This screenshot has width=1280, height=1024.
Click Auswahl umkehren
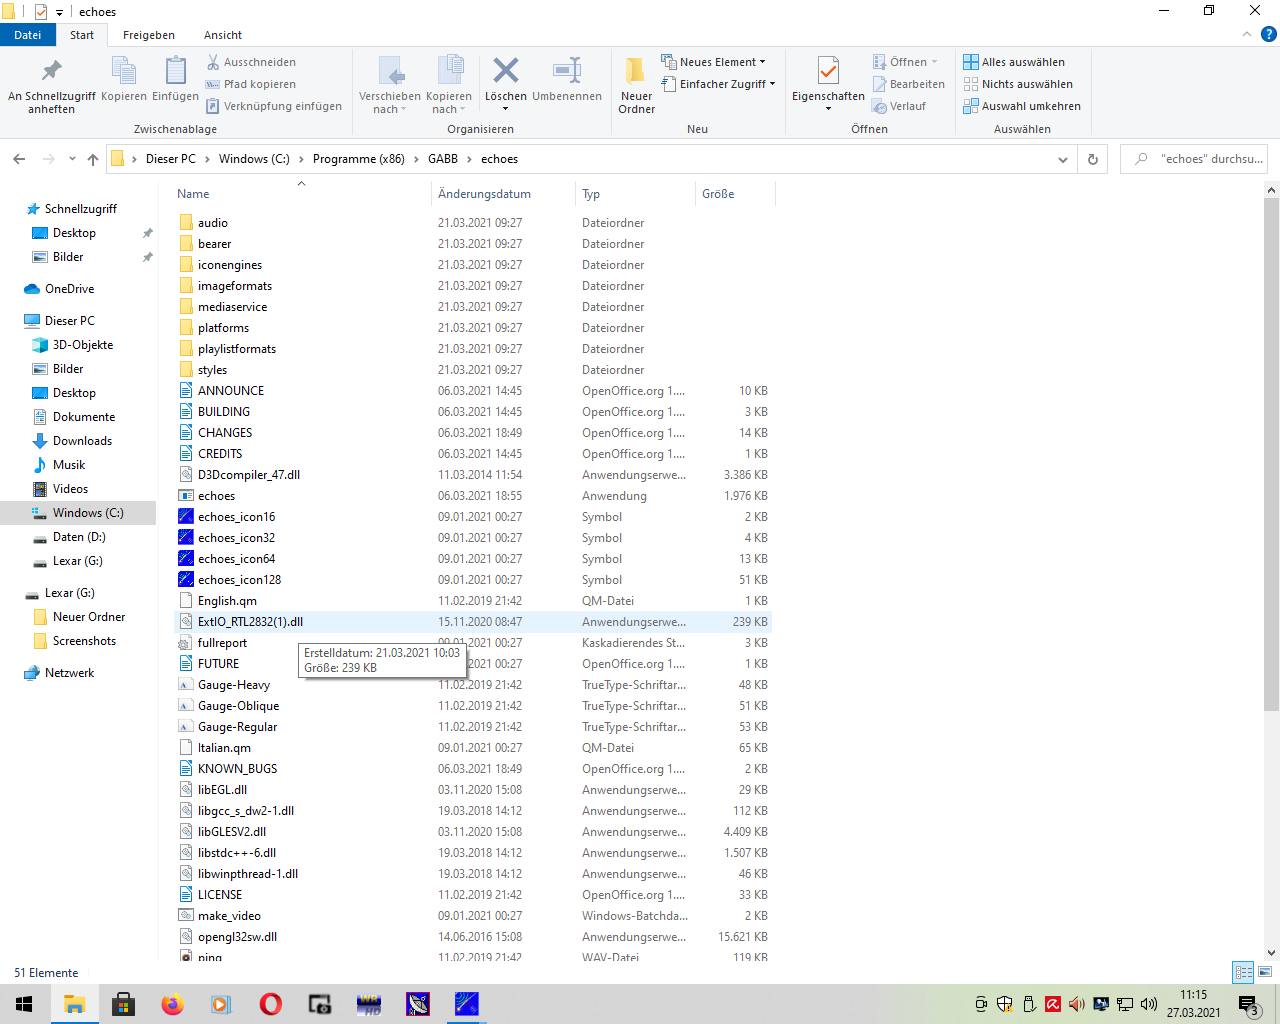pos(1022,106)
